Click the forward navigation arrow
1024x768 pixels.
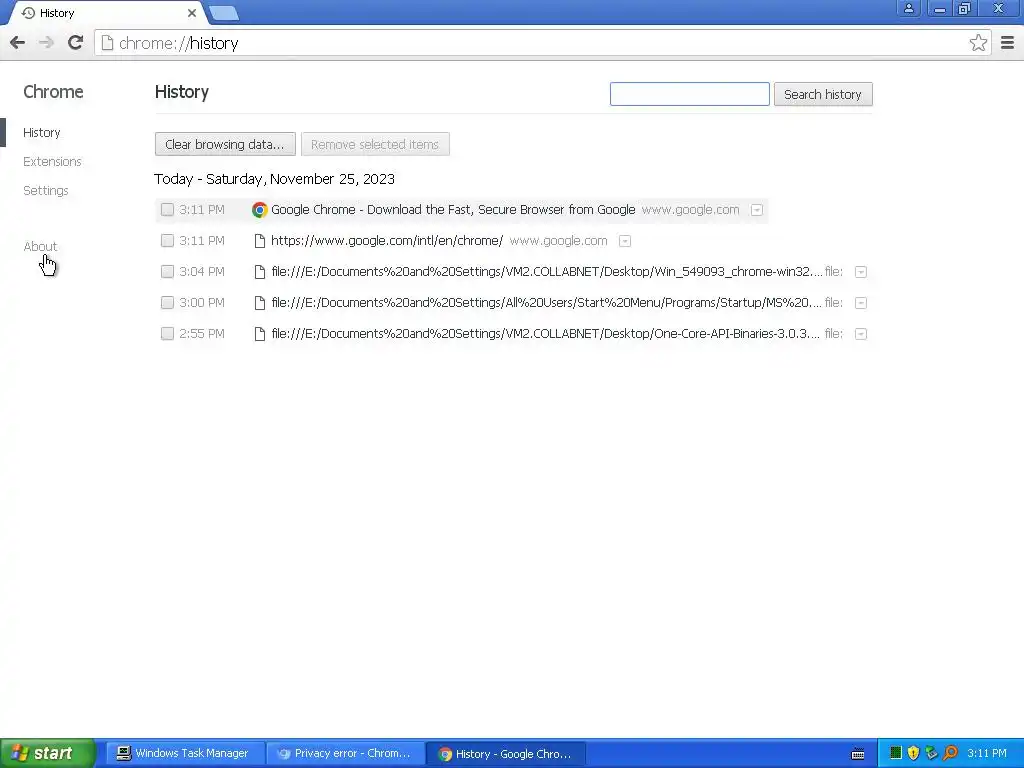pos(46,43)
